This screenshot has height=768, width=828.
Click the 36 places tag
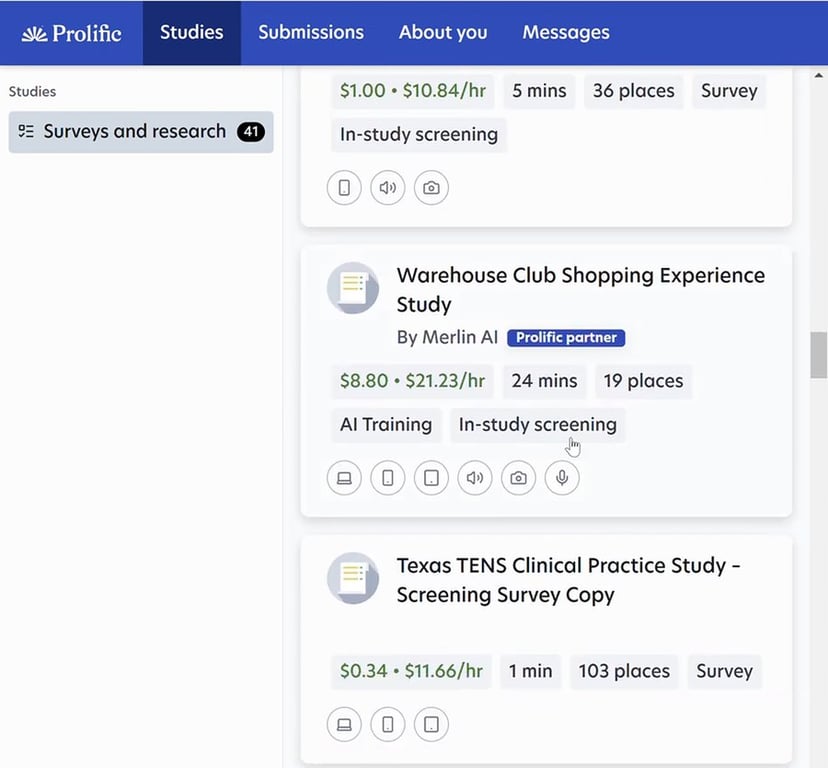click(x=634, y=91)
